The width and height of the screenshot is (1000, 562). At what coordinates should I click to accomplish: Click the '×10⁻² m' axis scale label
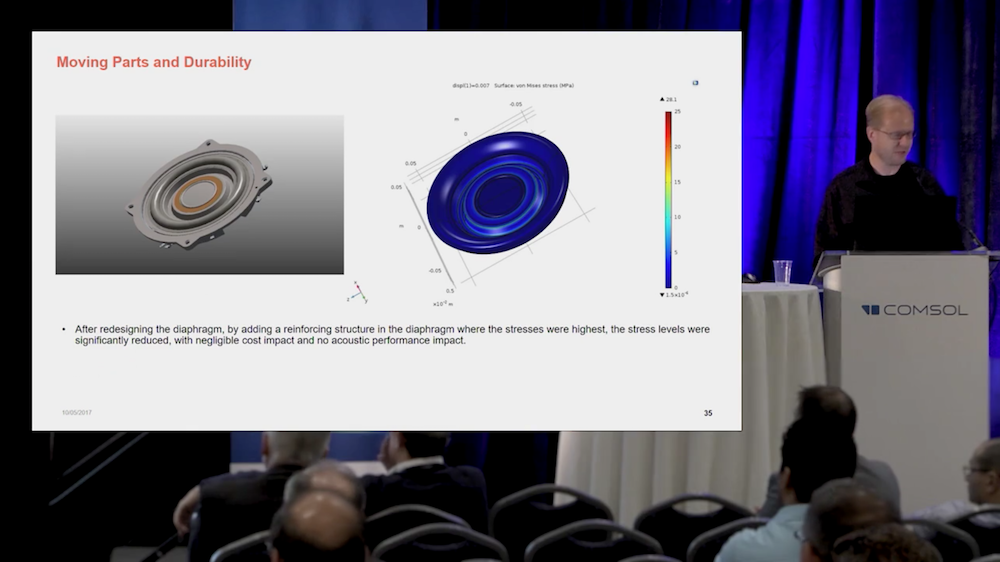[x=443, y=304]
